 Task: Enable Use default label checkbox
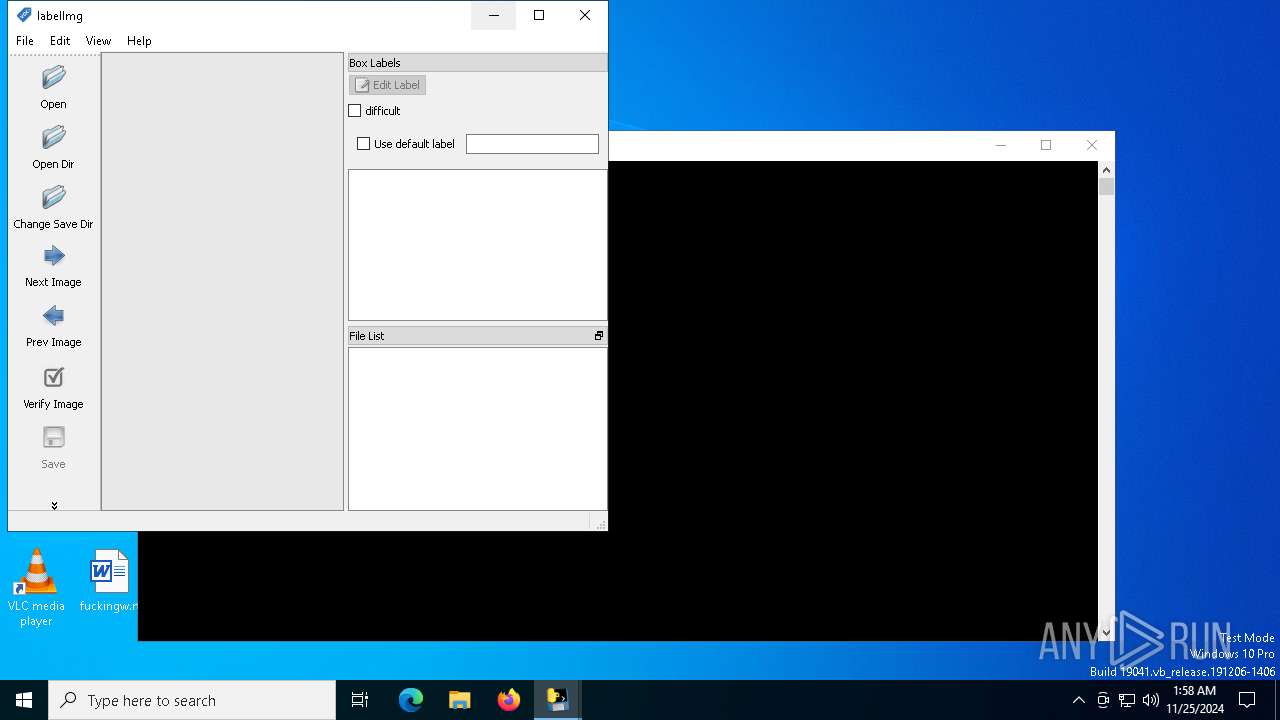coord(364,144)
